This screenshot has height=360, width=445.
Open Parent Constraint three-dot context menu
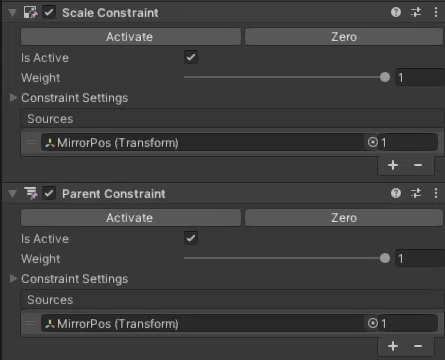(x=436, y=193)
